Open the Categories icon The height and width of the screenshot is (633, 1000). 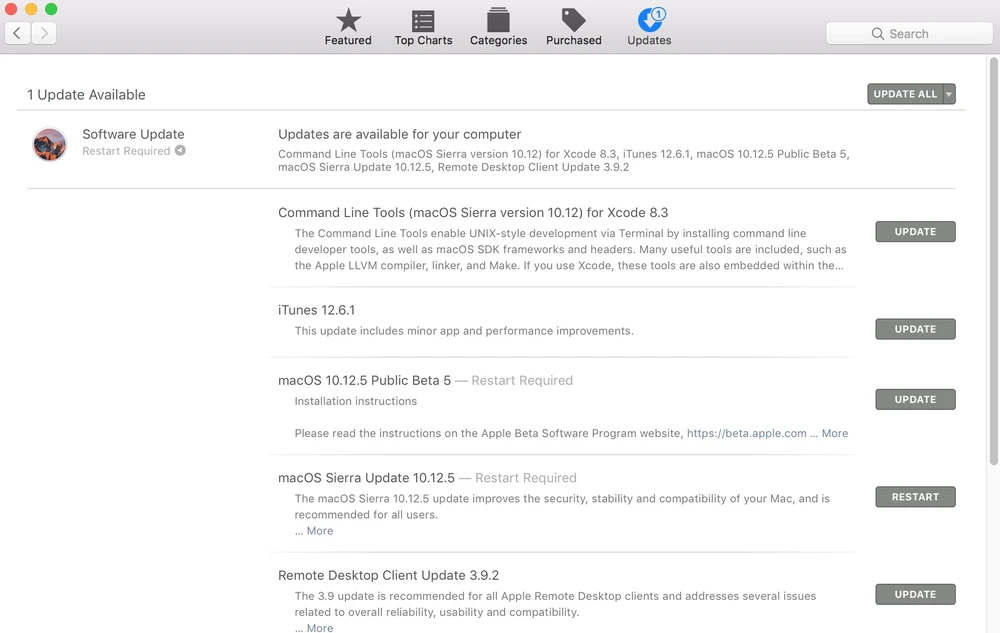[x=498, y=21]
